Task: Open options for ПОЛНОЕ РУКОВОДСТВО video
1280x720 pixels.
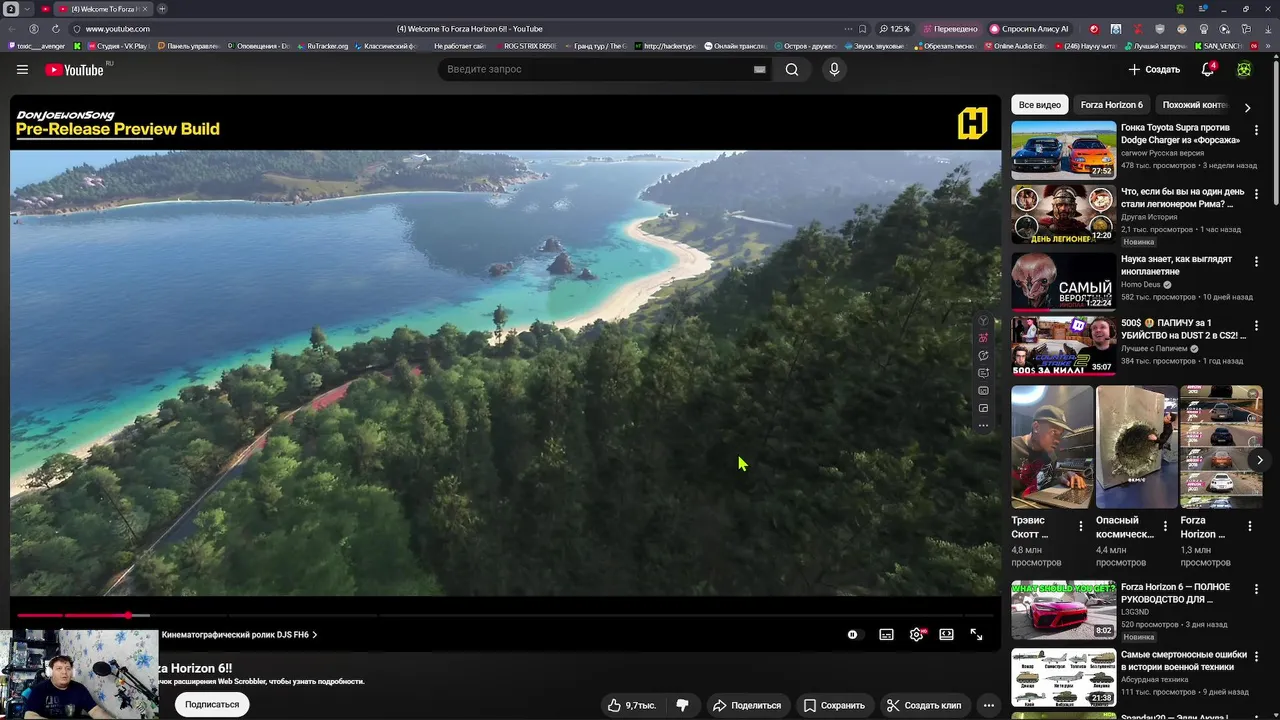Action: [x=1256, y=590]
